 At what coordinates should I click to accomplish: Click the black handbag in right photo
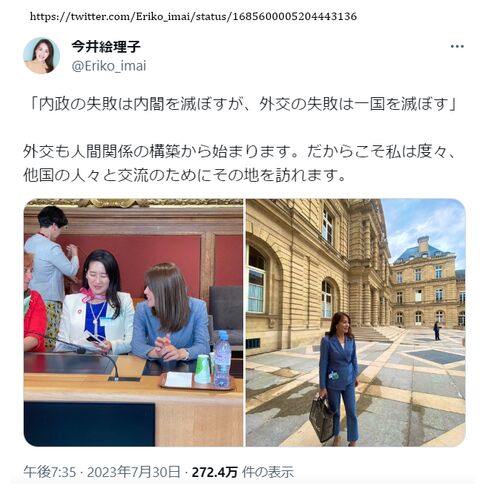[322, 418]
